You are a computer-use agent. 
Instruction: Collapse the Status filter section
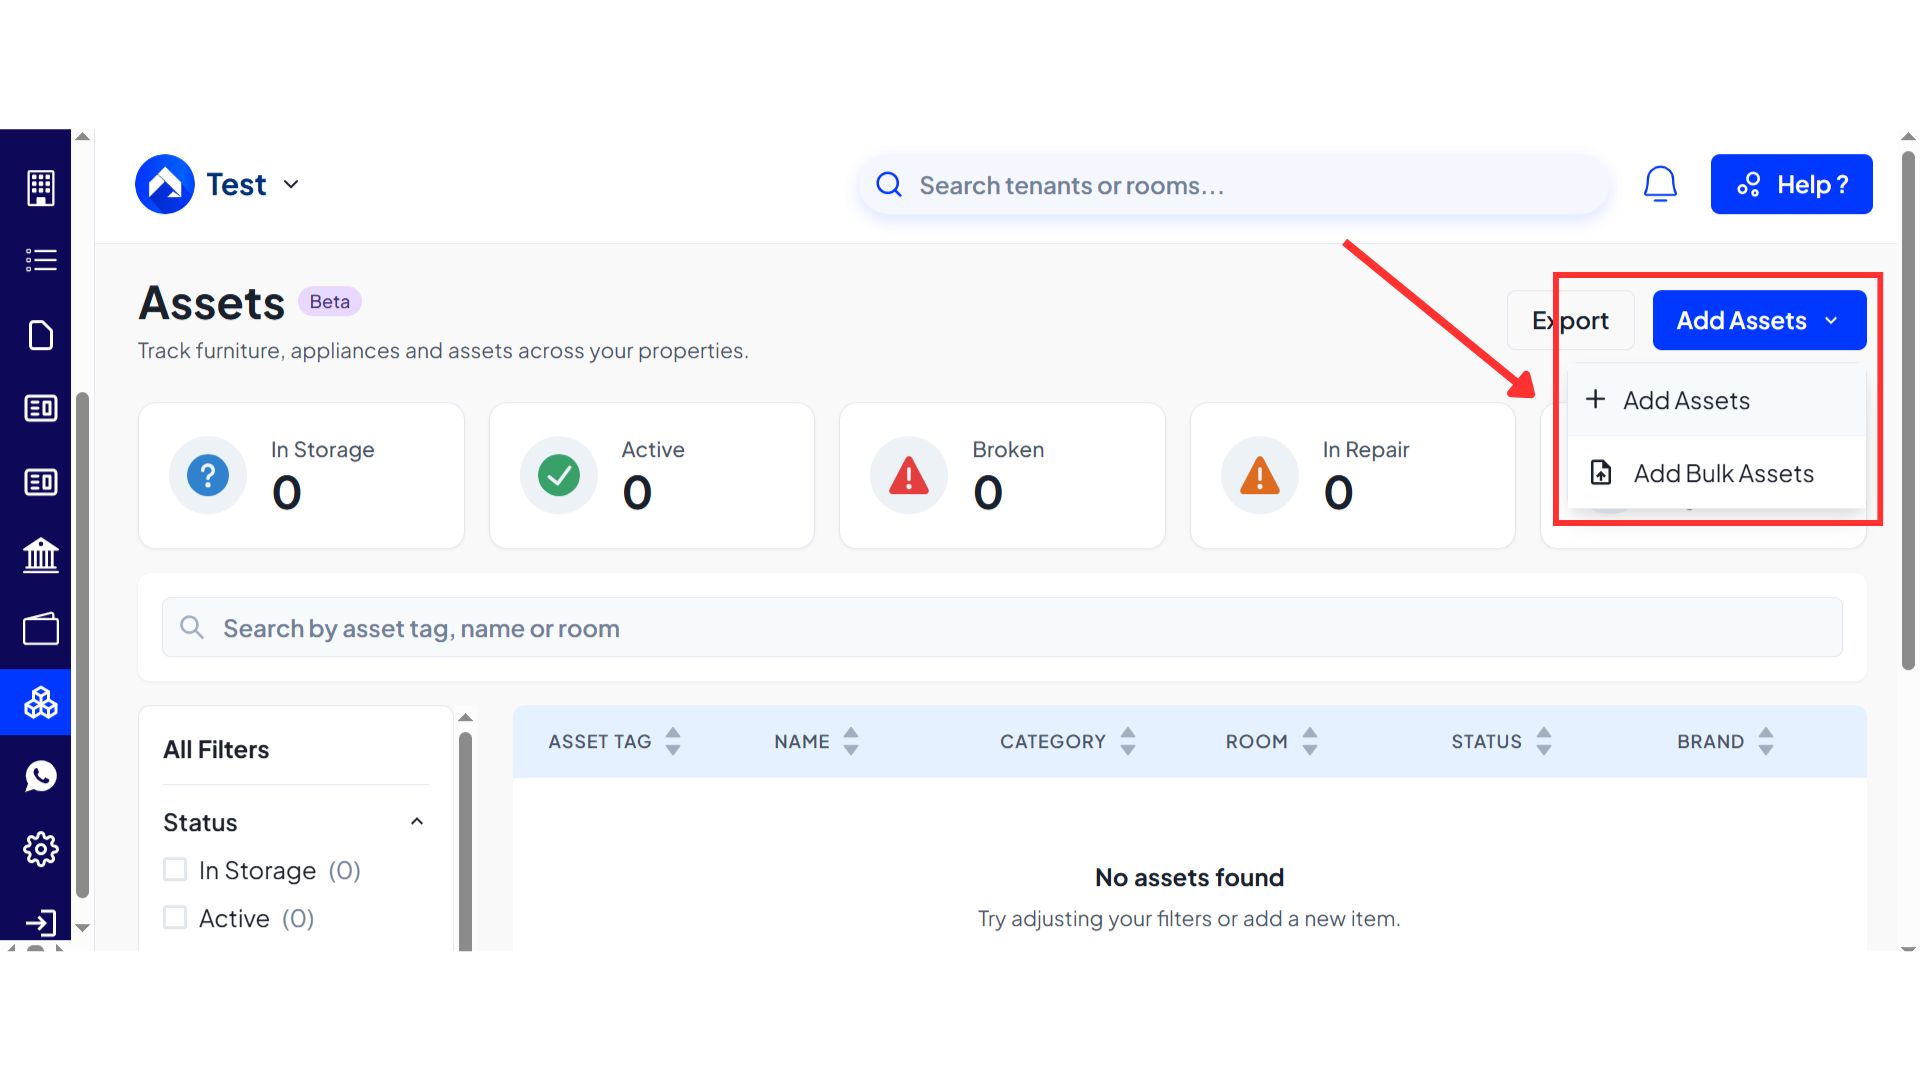[417, 822]
